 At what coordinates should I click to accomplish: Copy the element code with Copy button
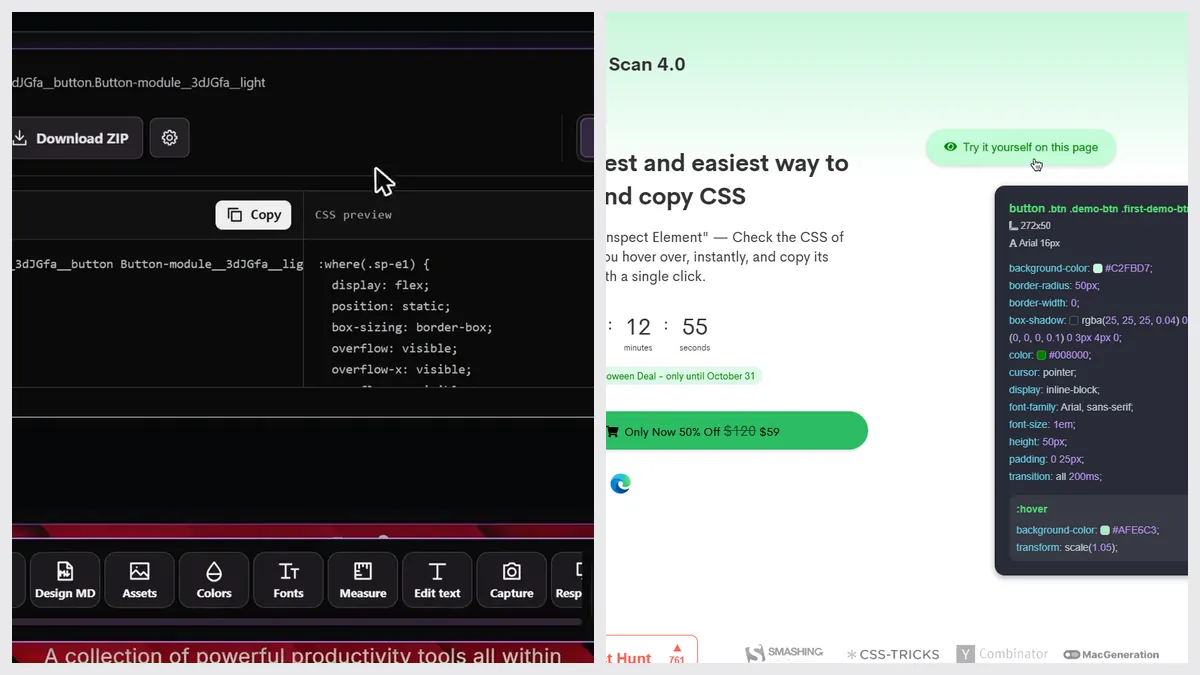point(254,215)
